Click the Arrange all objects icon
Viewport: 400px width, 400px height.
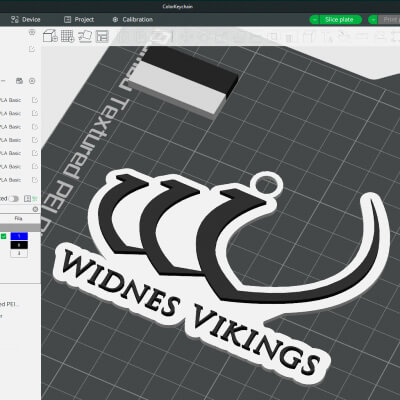tap(102, 36)
